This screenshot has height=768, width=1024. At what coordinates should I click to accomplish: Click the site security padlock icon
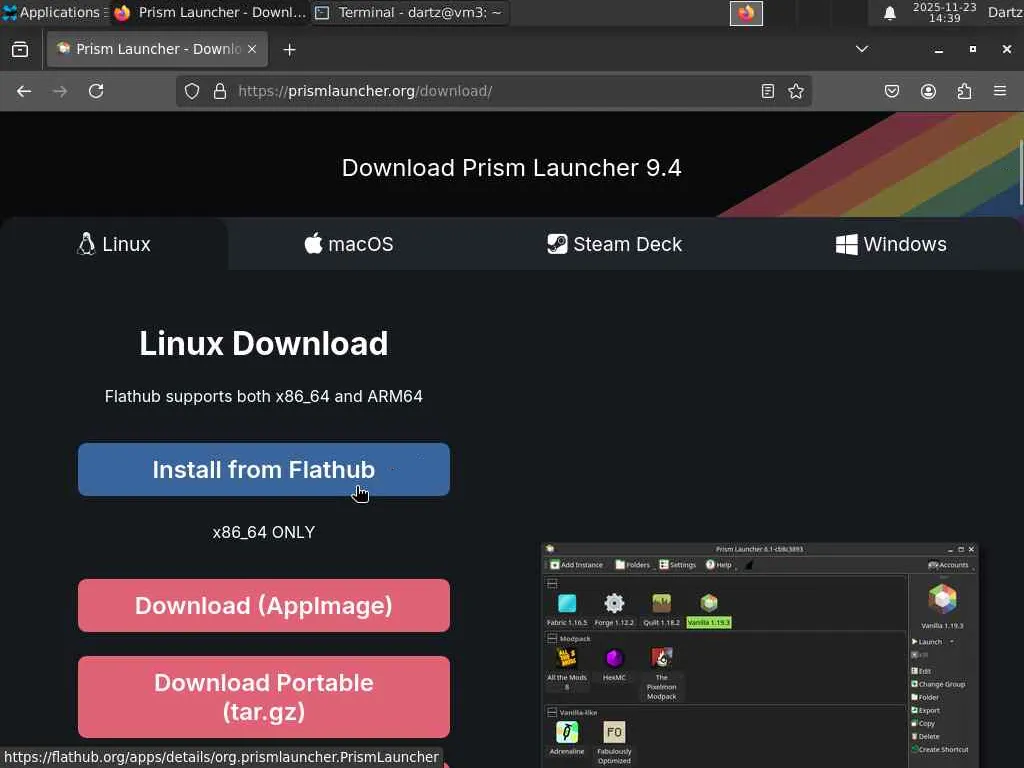220,91
